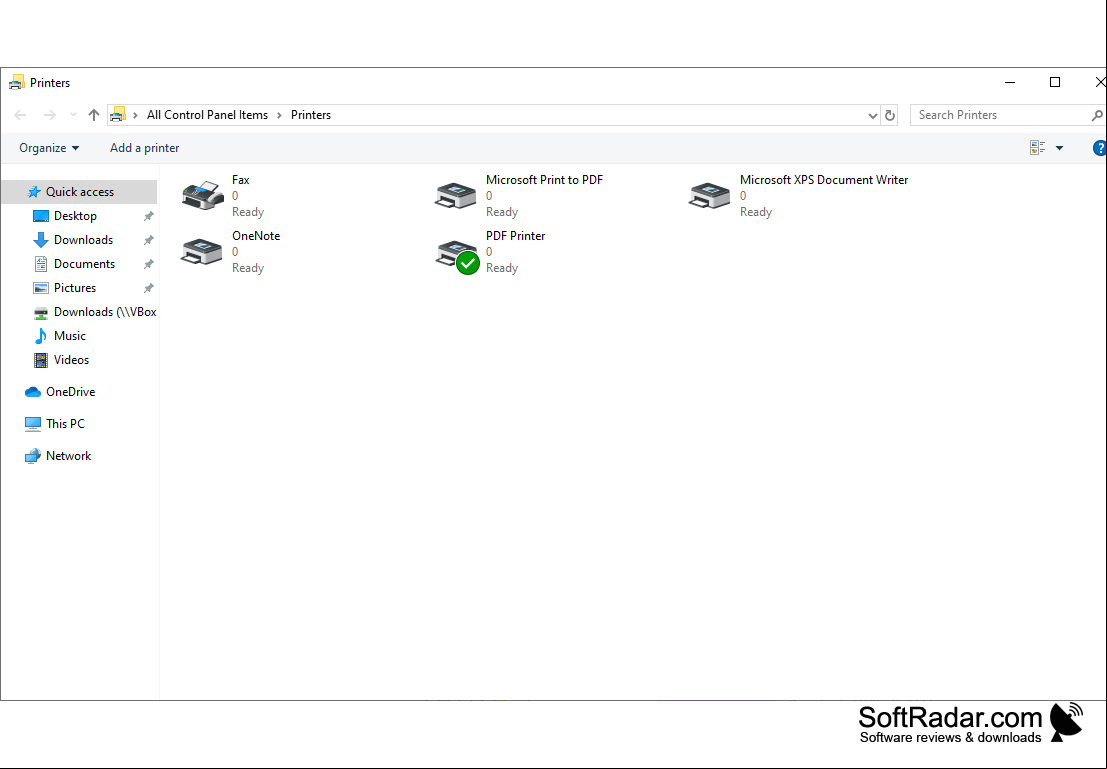The height and width of the screenshot is (769, 1107).
Task: Click the Documents icon in sidebar
Action: coord(41,264)
